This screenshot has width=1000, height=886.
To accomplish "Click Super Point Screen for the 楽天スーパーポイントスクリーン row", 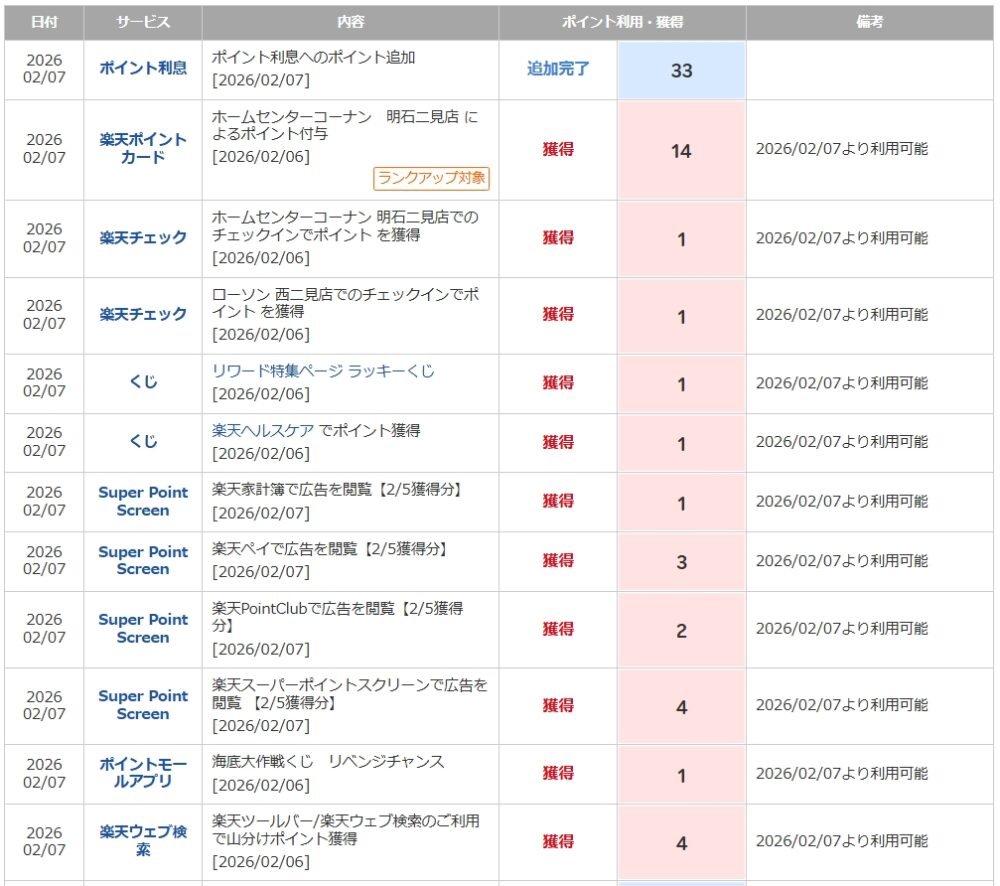I will pyautogui.click(x=143, y=705).
